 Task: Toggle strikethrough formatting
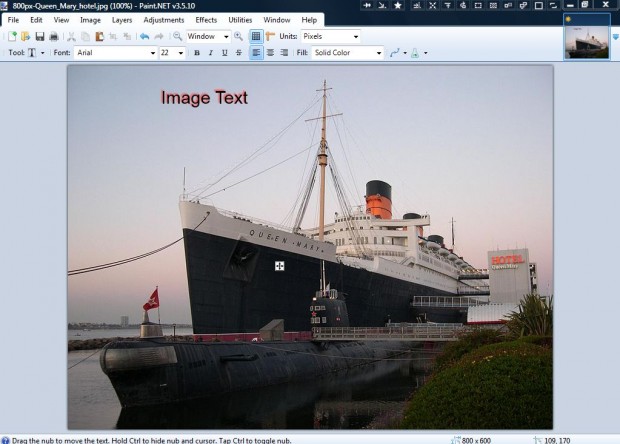239,53
